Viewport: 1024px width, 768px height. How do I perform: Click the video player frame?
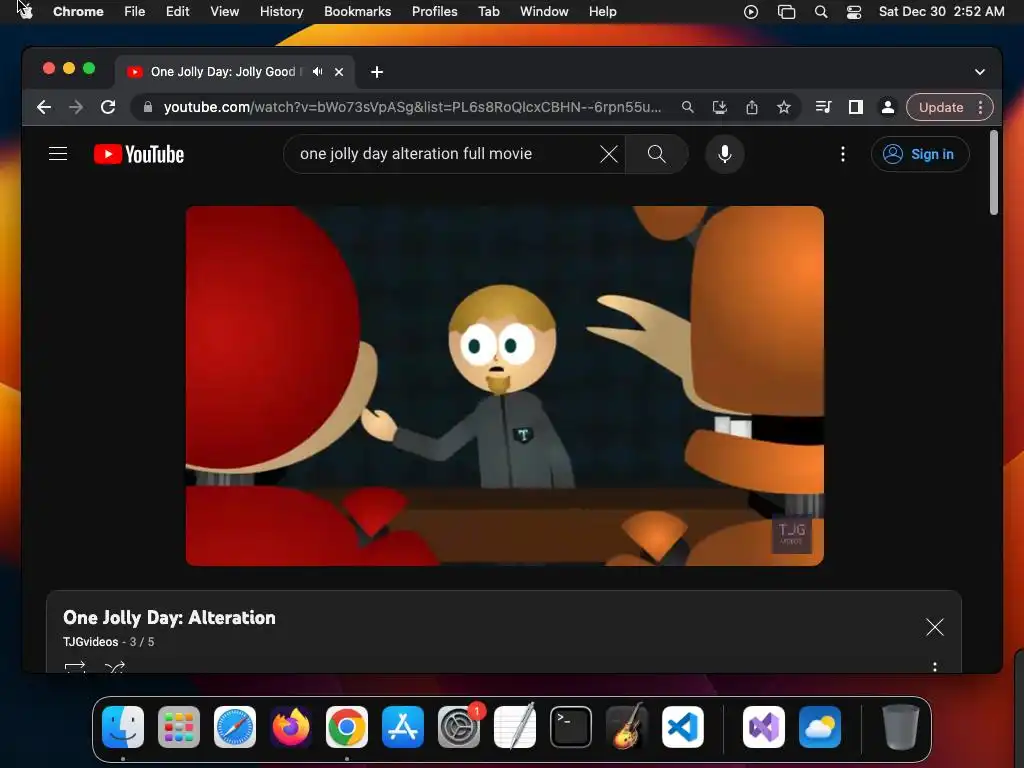pyautogui.click(x=504, y=385)
